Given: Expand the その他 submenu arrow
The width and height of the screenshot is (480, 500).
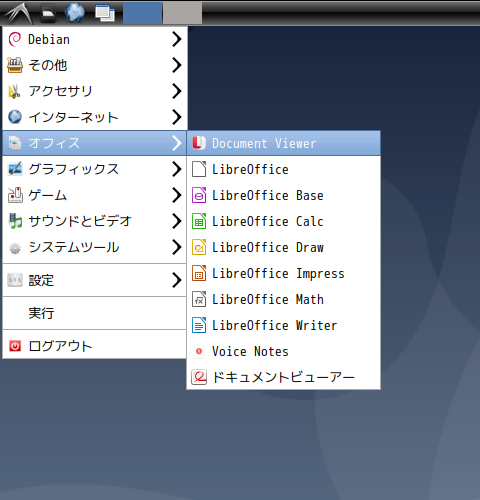Looking at the screenshot, I should pos(177,65).
